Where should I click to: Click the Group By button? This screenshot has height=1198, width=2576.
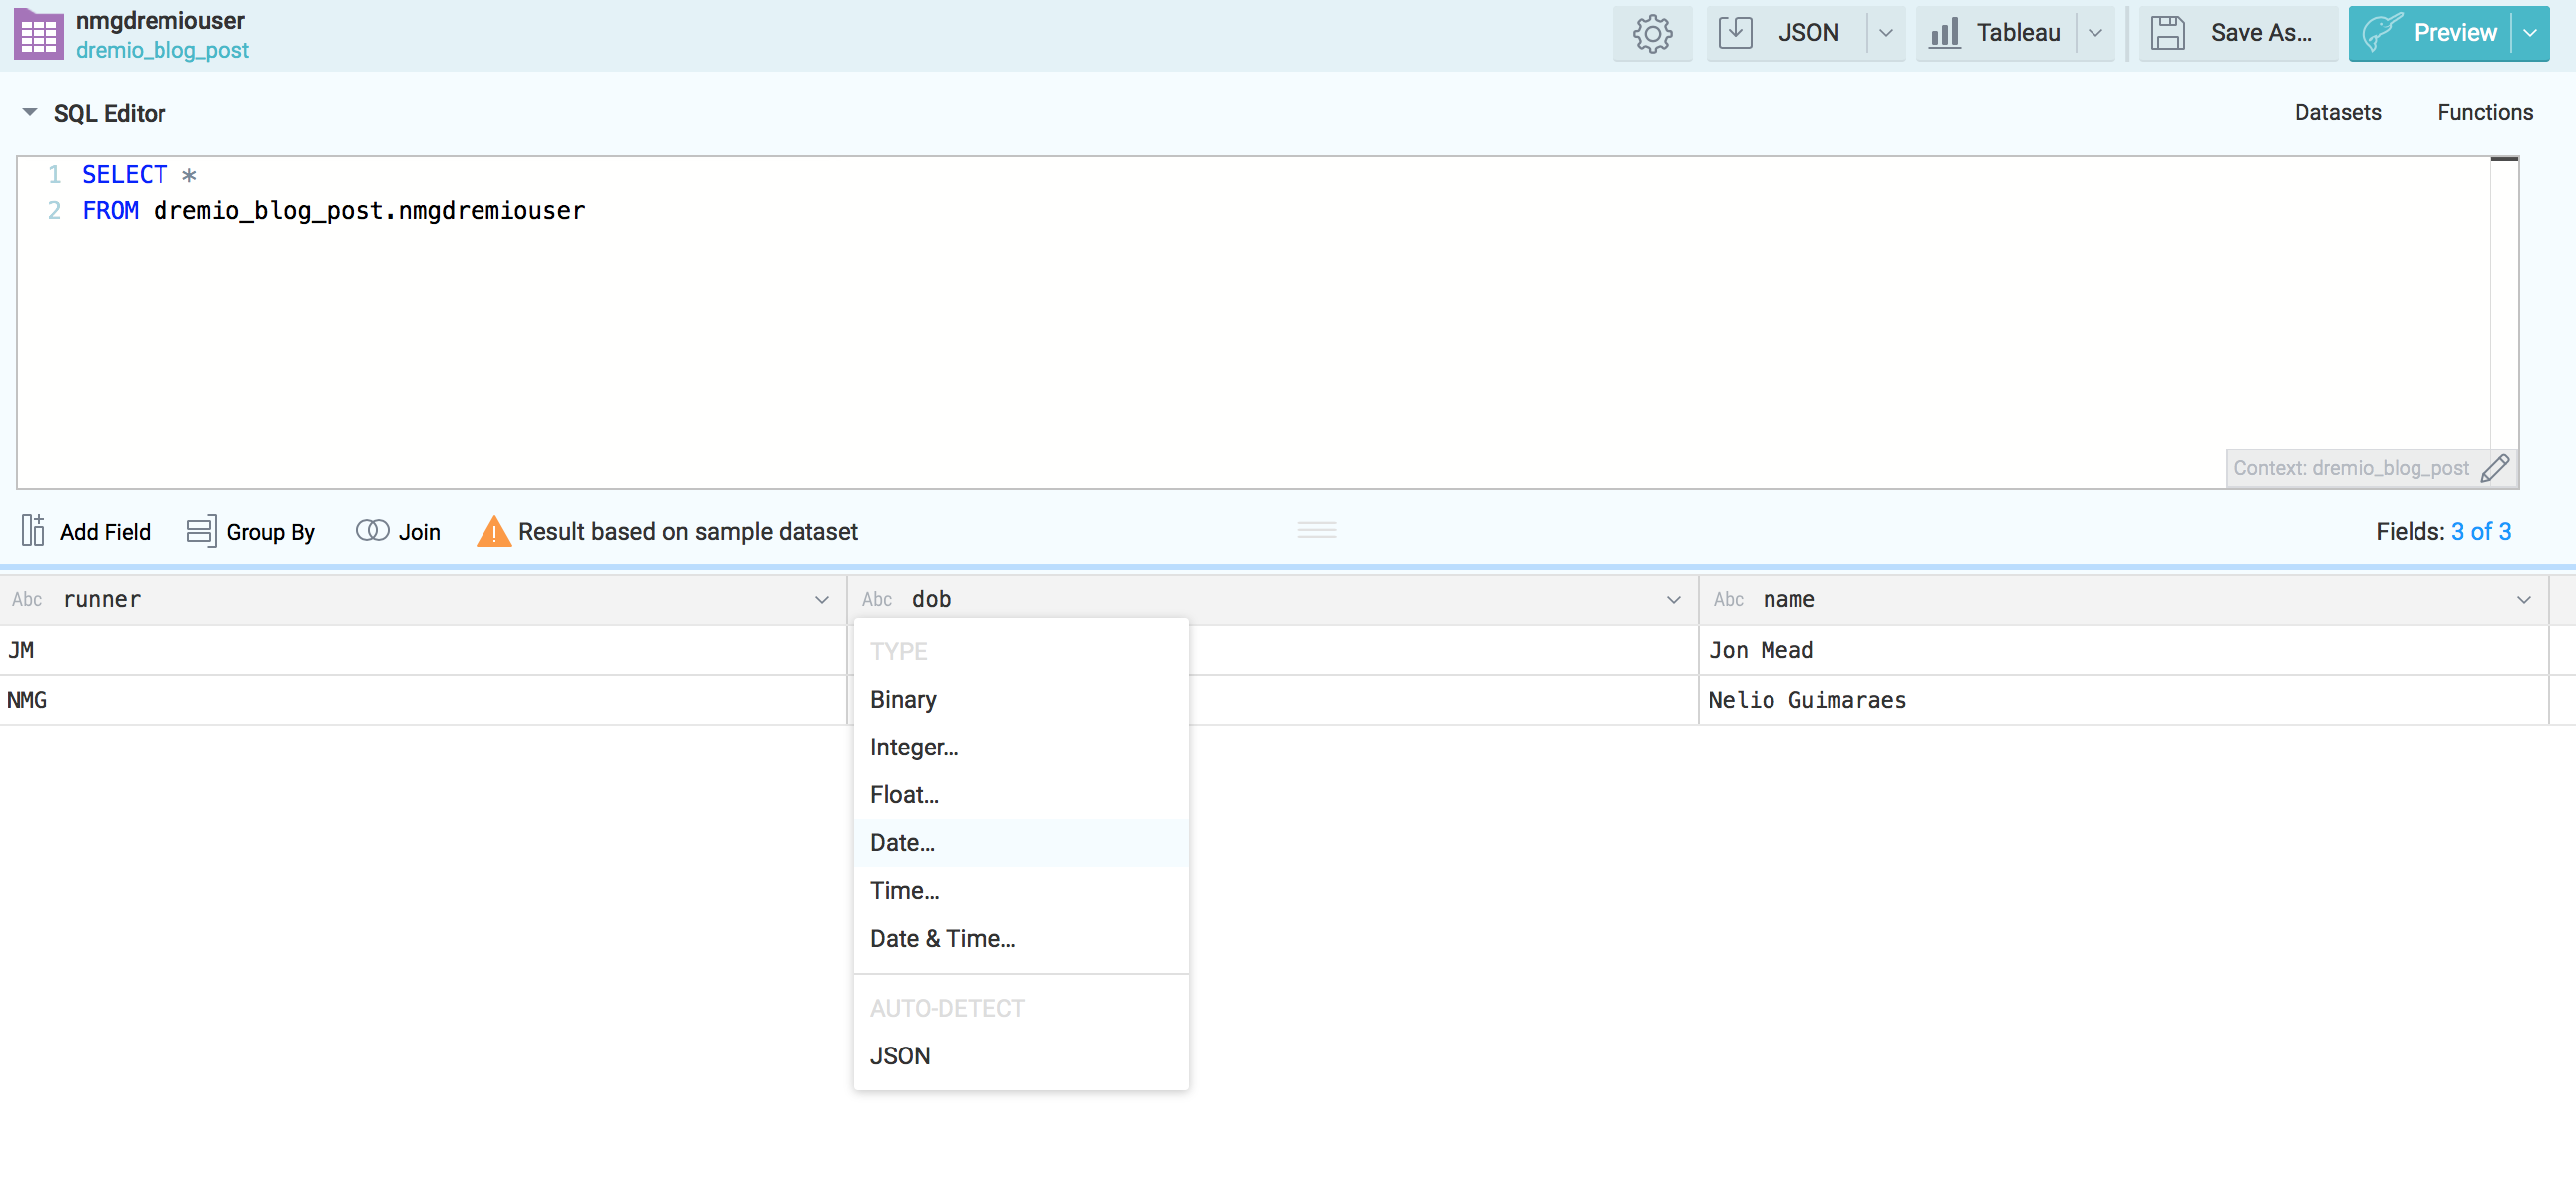(251, 531)
